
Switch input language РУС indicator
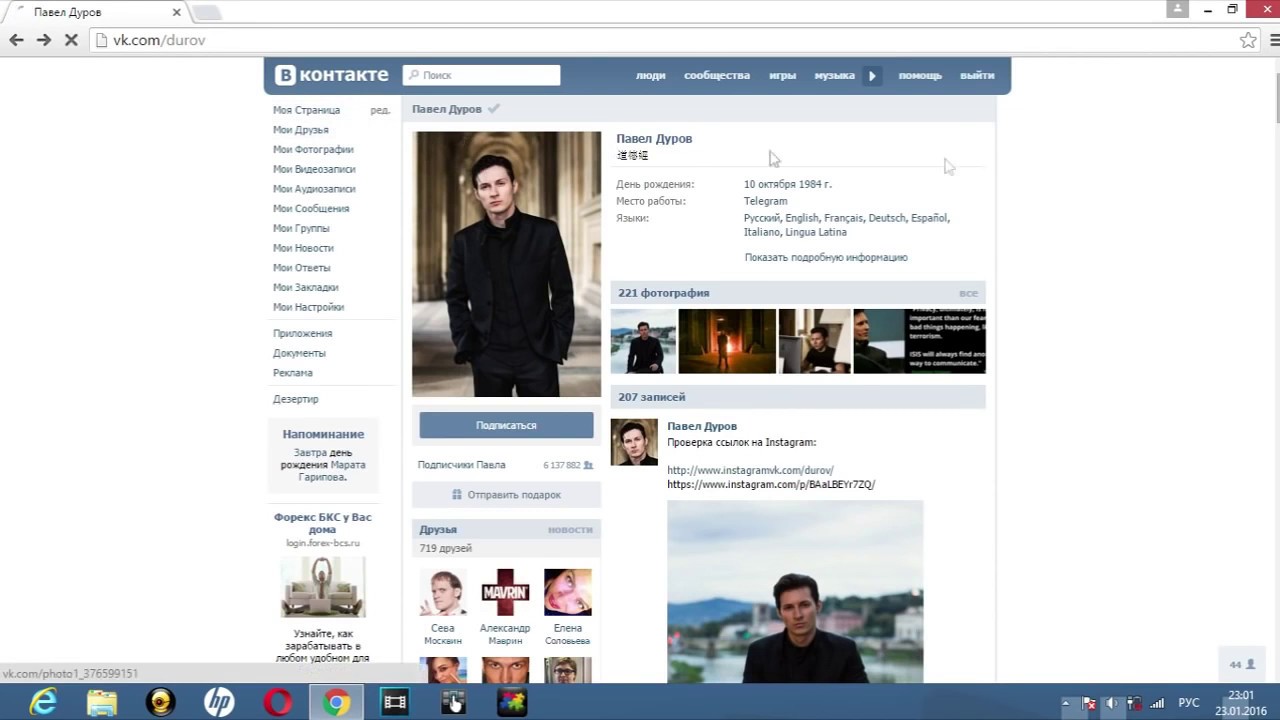pyautogui.click(x=1189, y=703)
